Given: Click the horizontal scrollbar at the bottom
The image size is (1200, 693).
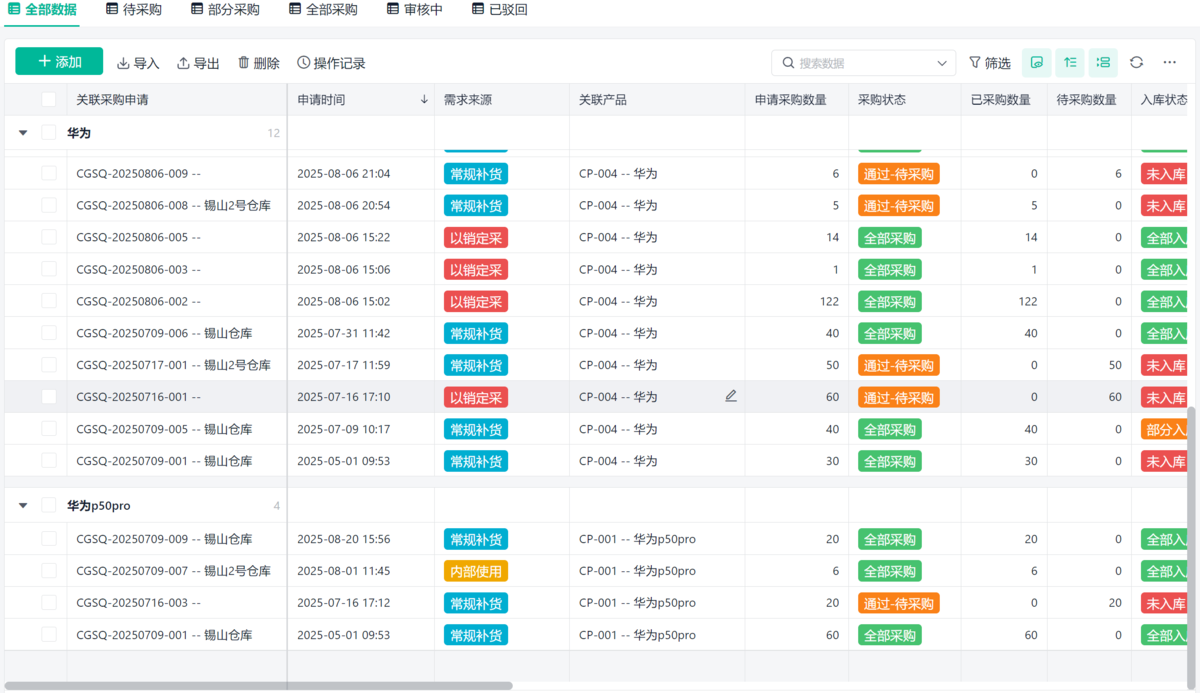Looking at the screenshot, I should click(x=258, y=686).
